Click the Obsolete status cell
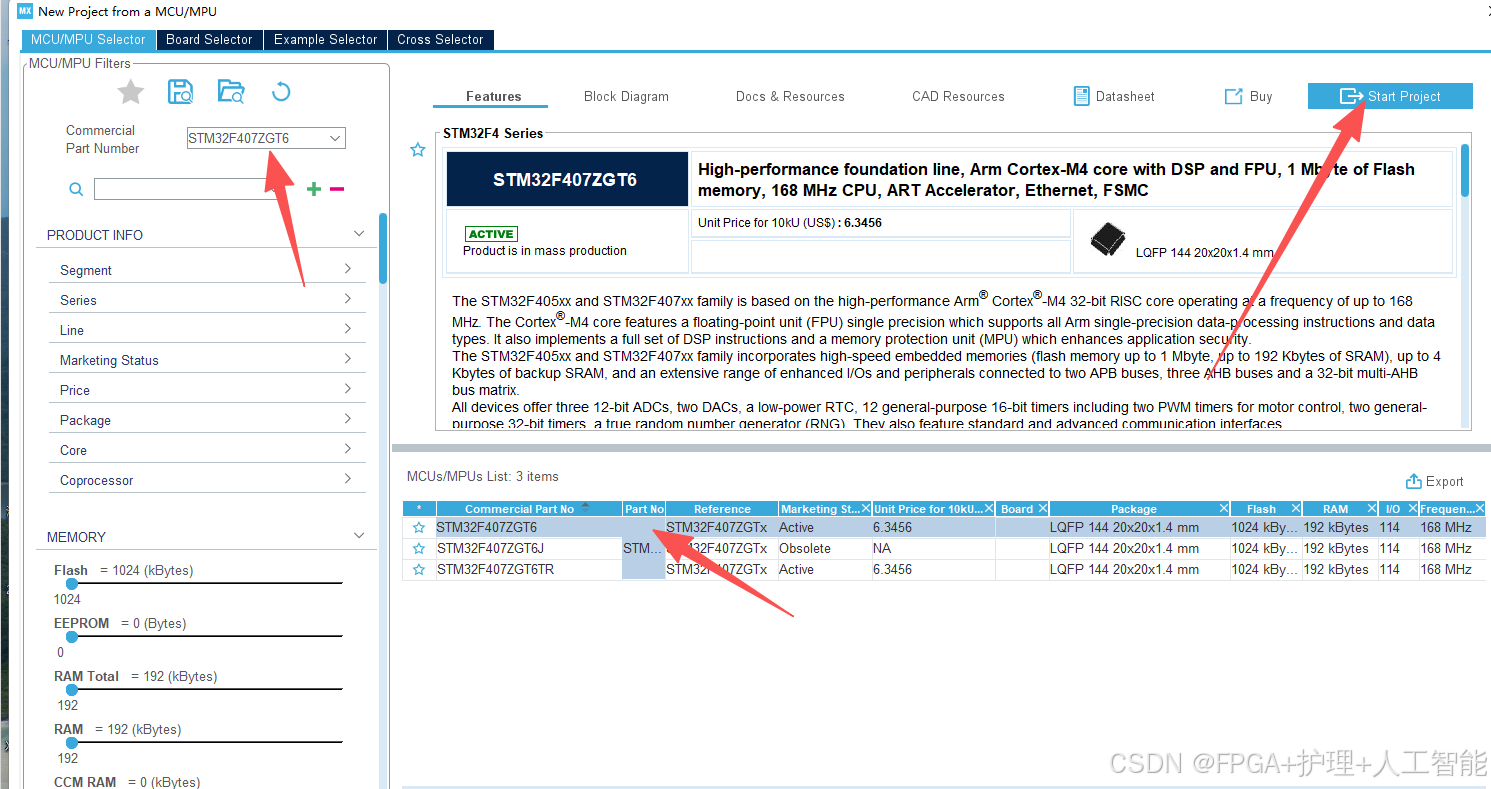This screenshot has height=789, width=1491. coord(825,548)
